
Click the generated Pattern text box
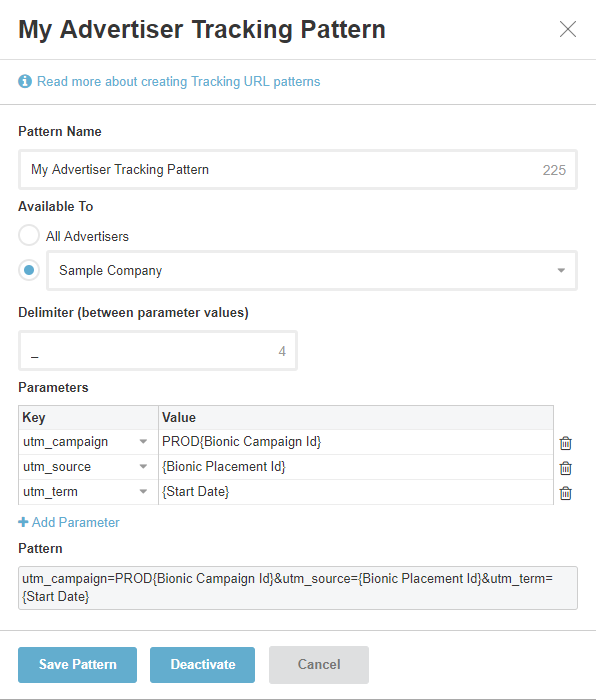pos(298,588)
